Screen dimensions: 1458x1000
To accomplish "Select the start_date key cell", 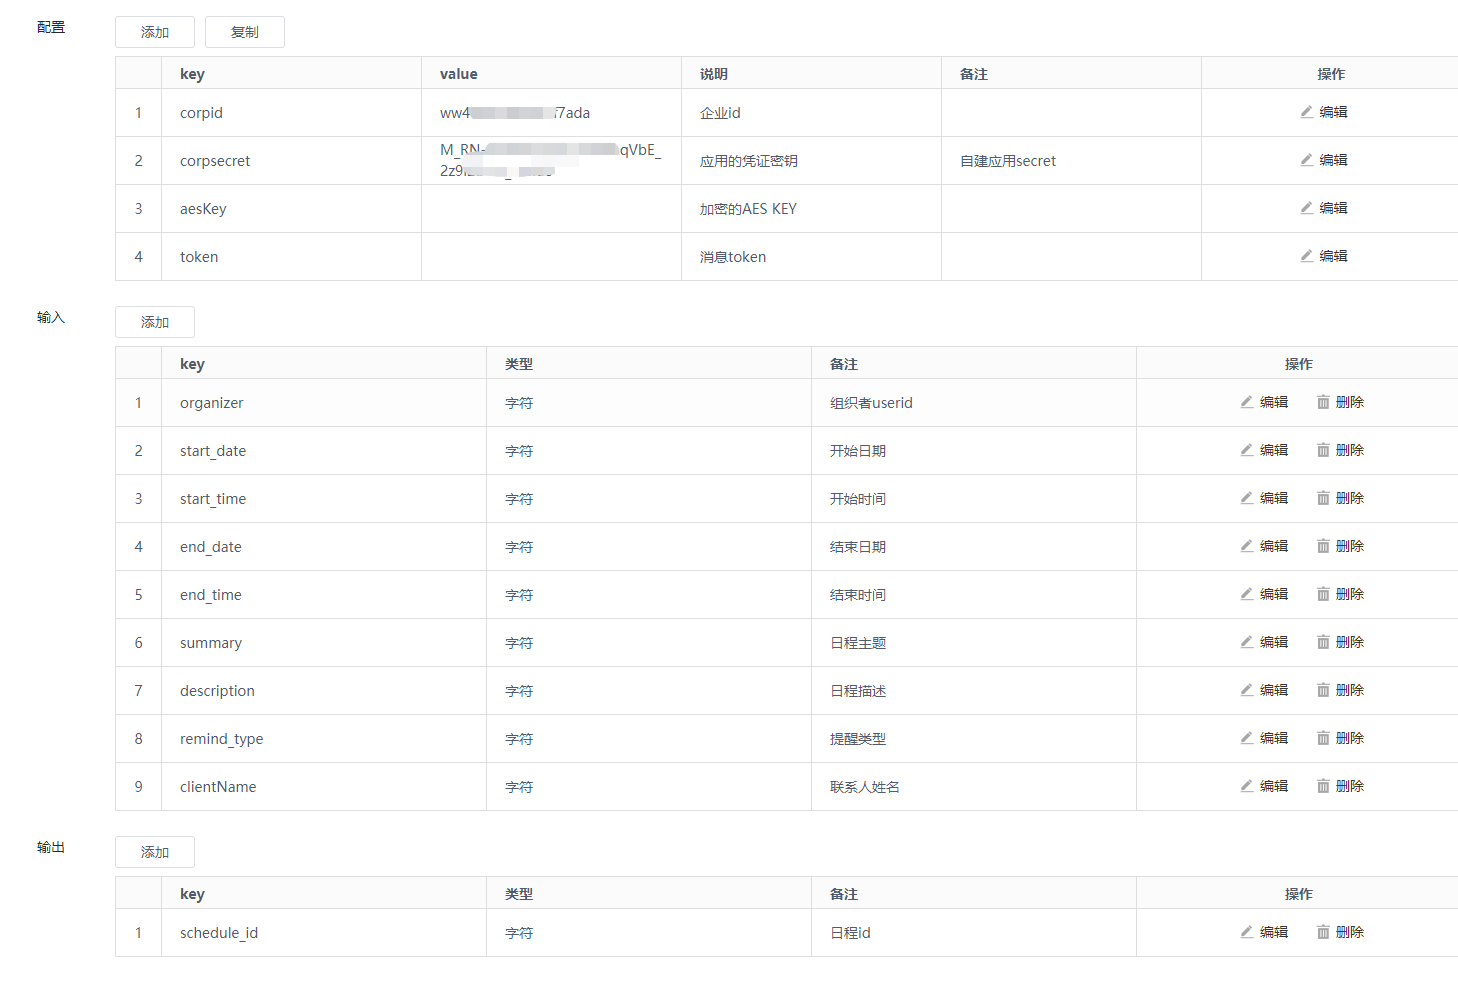I will click(x=324, y=451).
